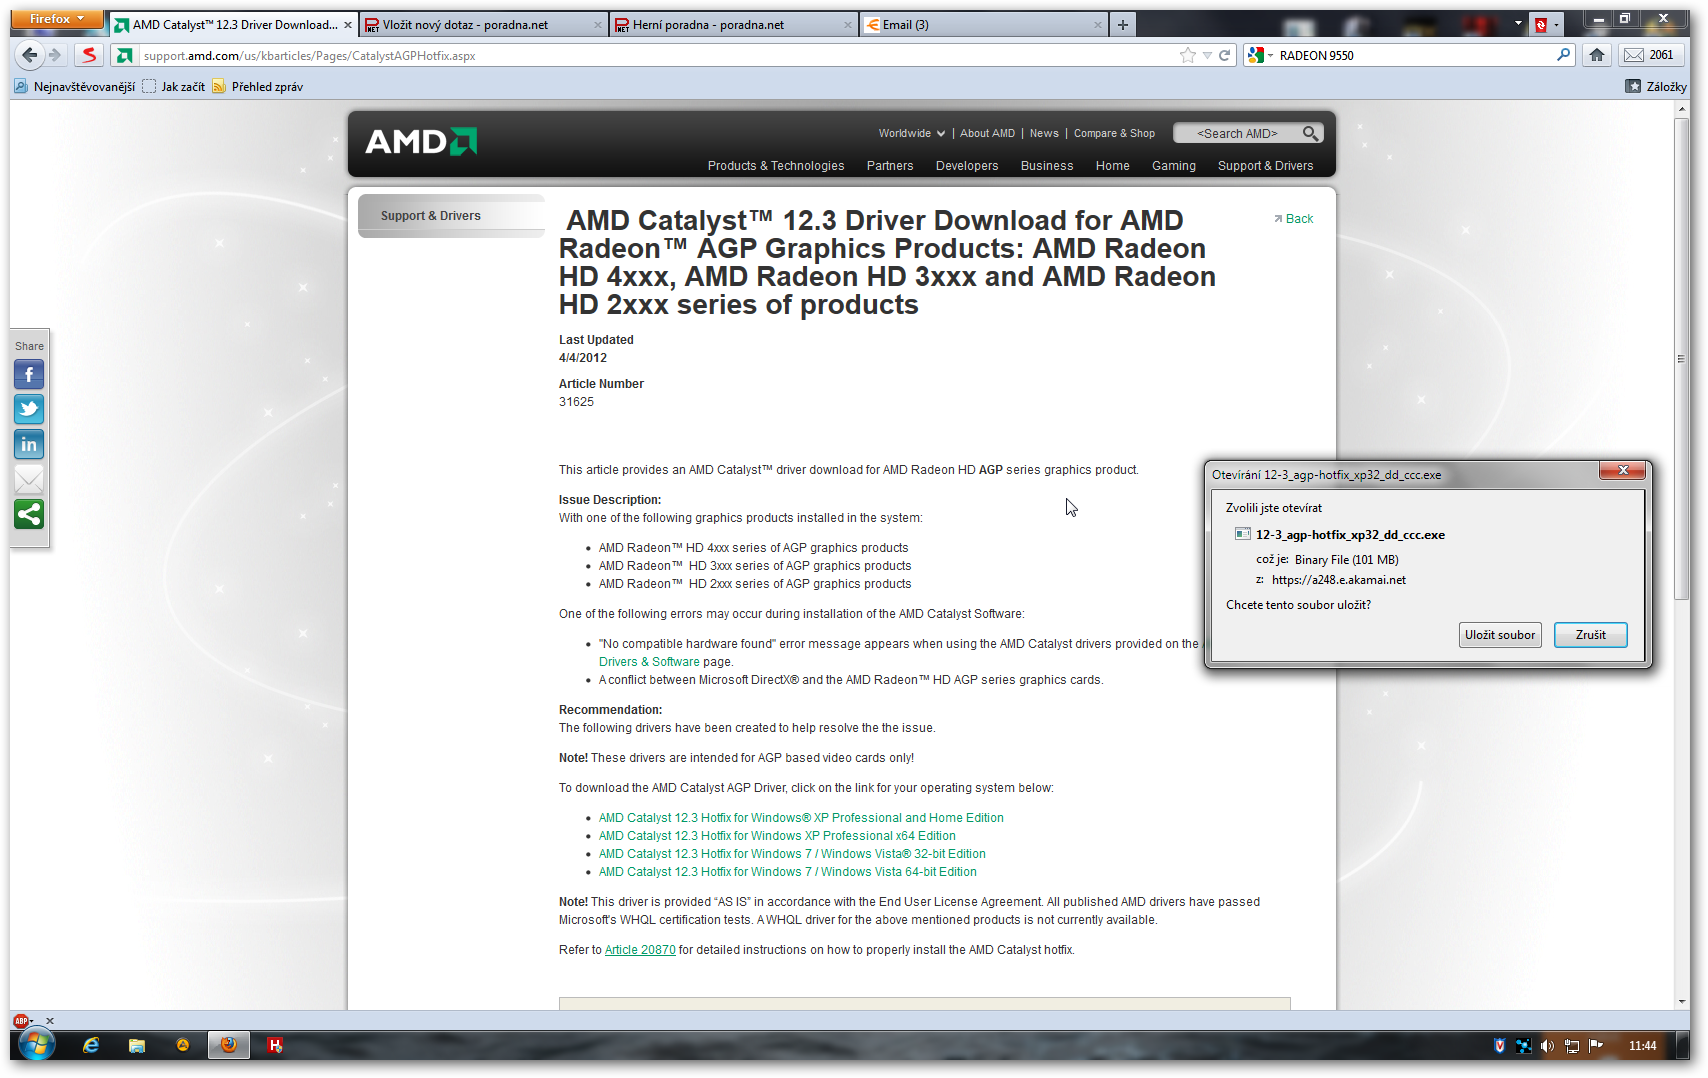
Task: Switch to the Herní poradna tab
Action: 733,25
